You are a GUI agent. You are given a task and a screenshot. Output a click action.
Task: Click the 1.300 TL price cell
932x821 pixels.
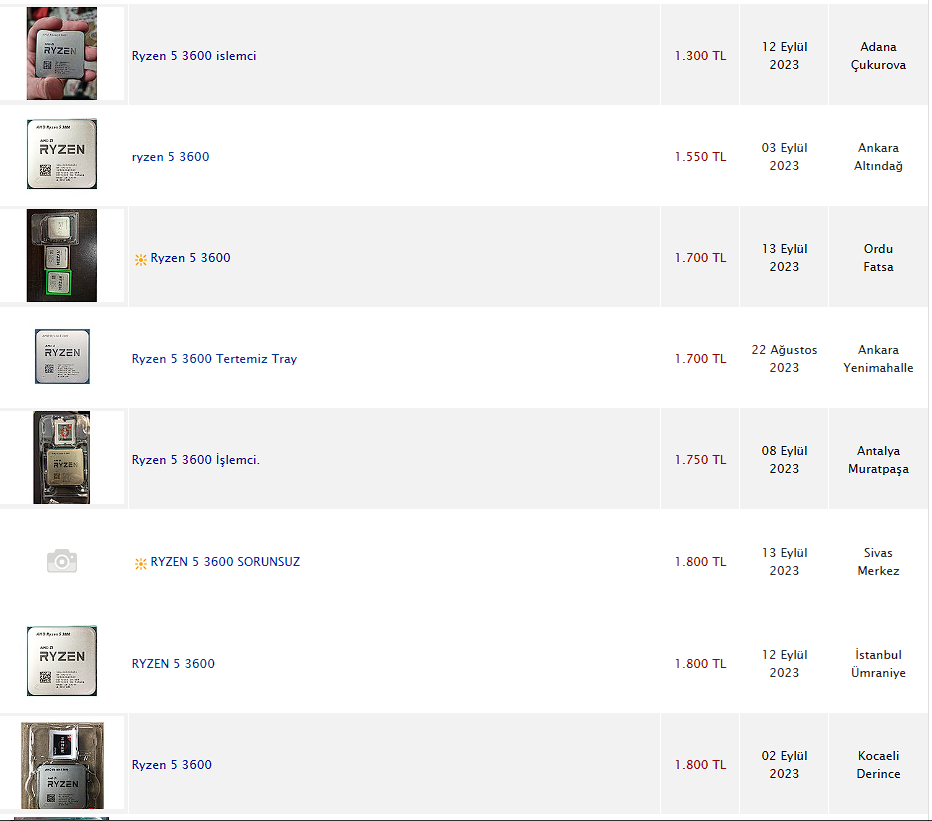[700, 56]
